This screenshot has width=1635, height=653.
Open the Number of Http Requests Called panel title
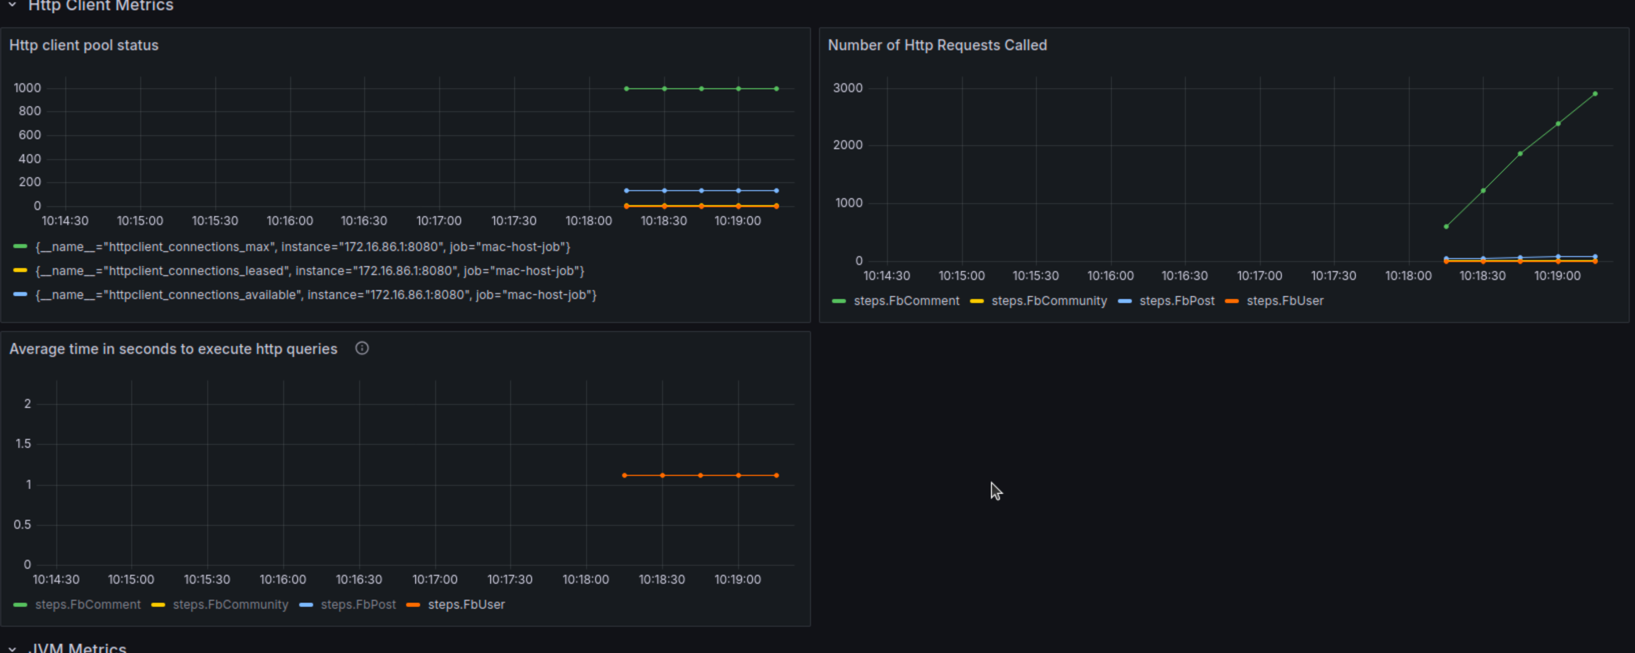pyautogui.click(x=937, y=45)
